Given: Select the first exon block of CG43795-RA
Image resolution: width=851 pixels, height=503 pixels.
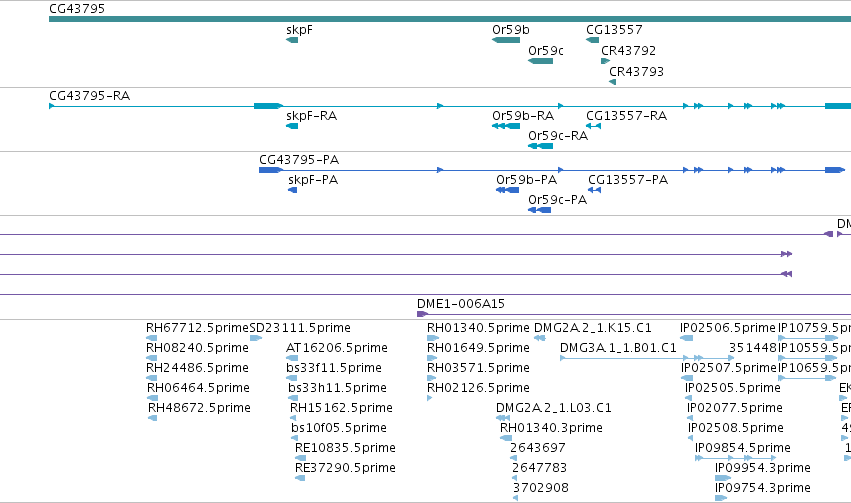Looking at the screenshot, I should point(268,106).
